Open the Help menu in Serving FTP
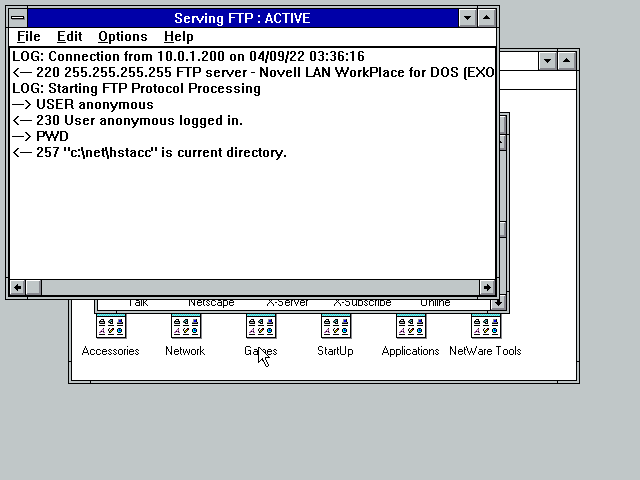 click(x=179, y=37)
